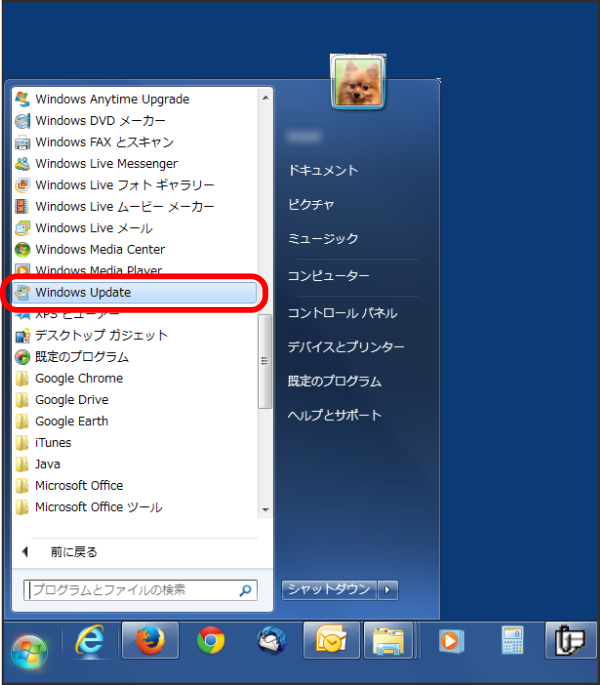Click the programs list scrollbar thumb
This screenshot has width=600, height=685.
pos(265,361)
